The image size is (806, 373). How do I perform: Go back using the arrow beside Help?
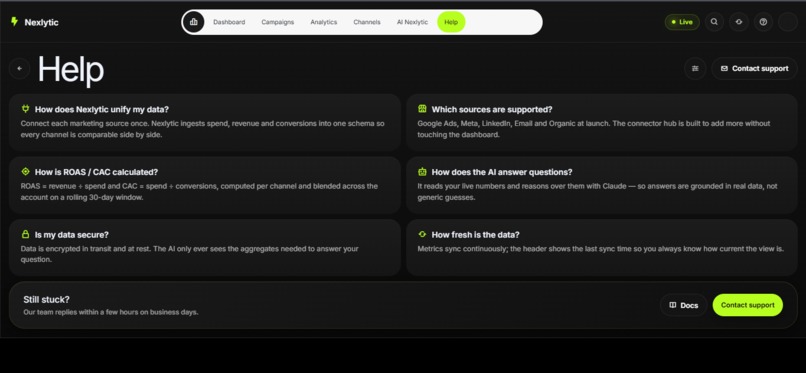(20, 68)
